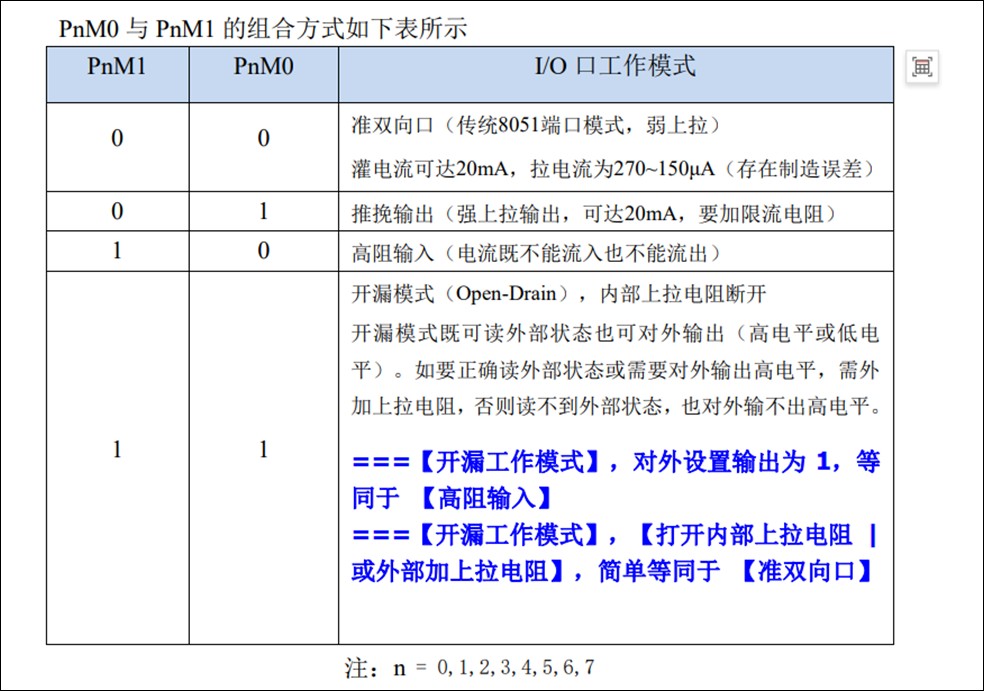Click the line starting '开漏模式既可读外部状态'
Viewport: 984px width, 691px height.
click(616, 333)
